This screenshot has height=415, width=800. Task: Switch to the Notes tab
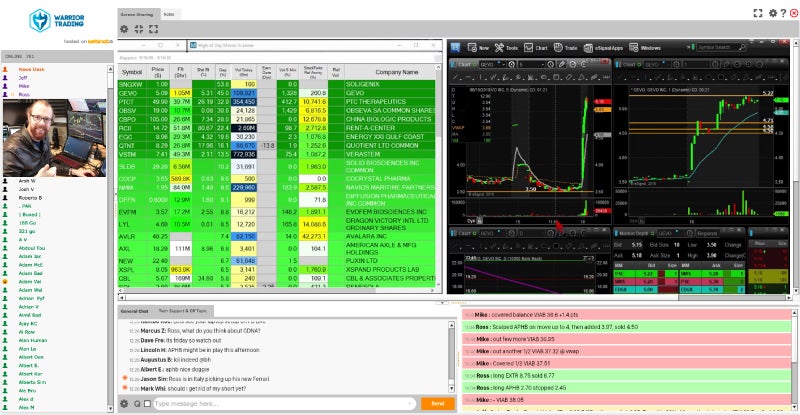tap(169, 14)
